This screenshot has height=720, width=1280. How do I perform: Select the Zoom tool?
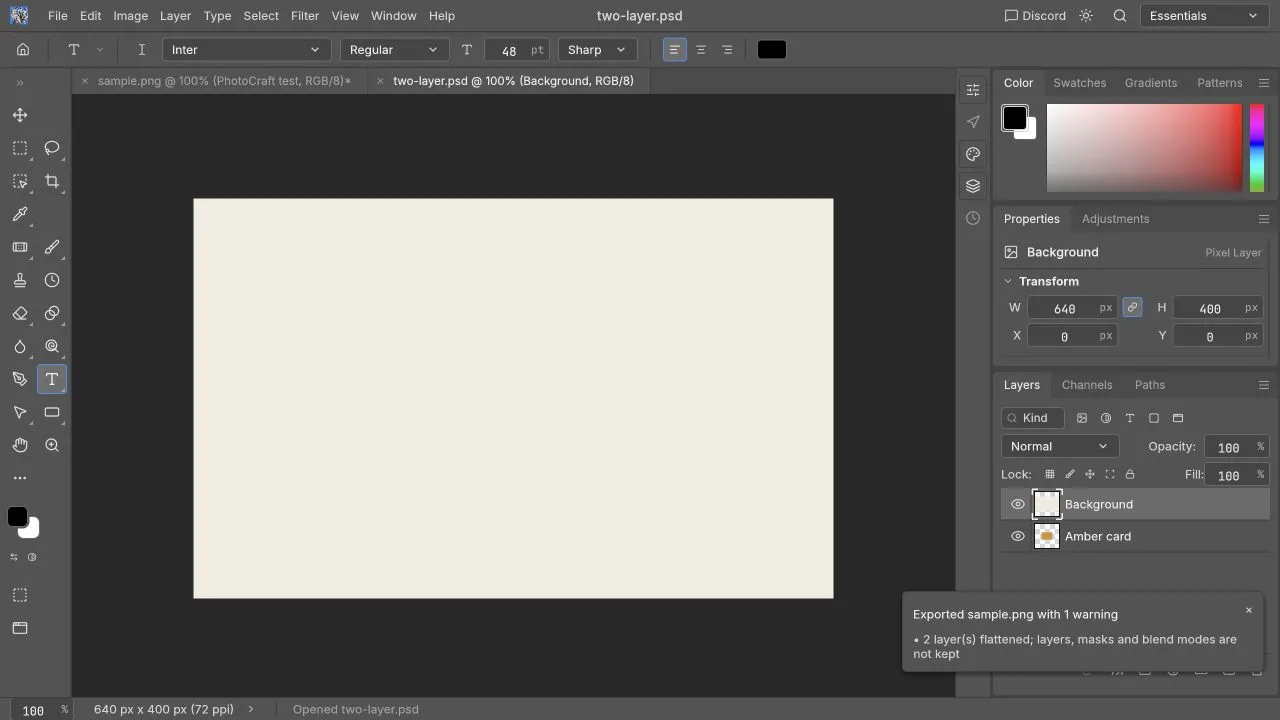(x=52, y=445)
